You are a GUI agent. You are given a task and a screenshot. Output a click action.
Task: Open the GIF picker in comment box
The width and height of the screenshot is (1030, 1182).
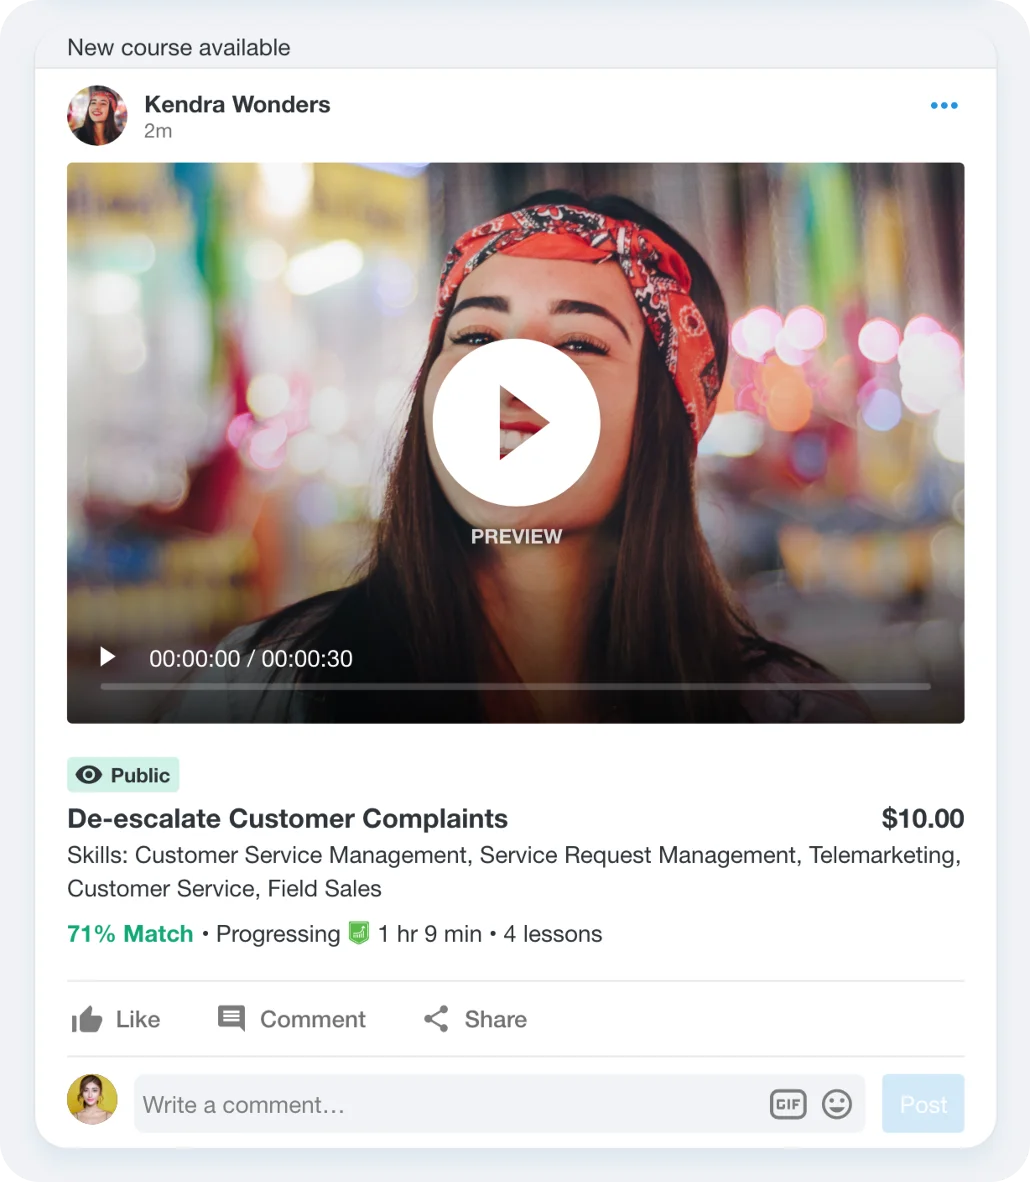tap(788, 1104)
